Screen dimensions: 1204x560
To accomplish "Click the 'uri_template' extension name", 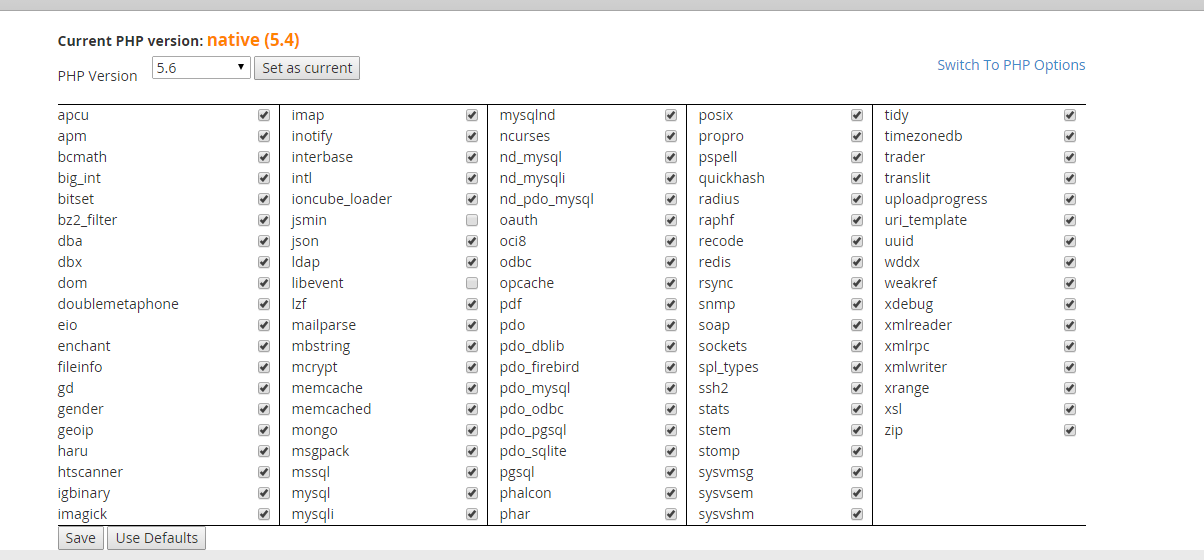I will (x=925, y=220).
